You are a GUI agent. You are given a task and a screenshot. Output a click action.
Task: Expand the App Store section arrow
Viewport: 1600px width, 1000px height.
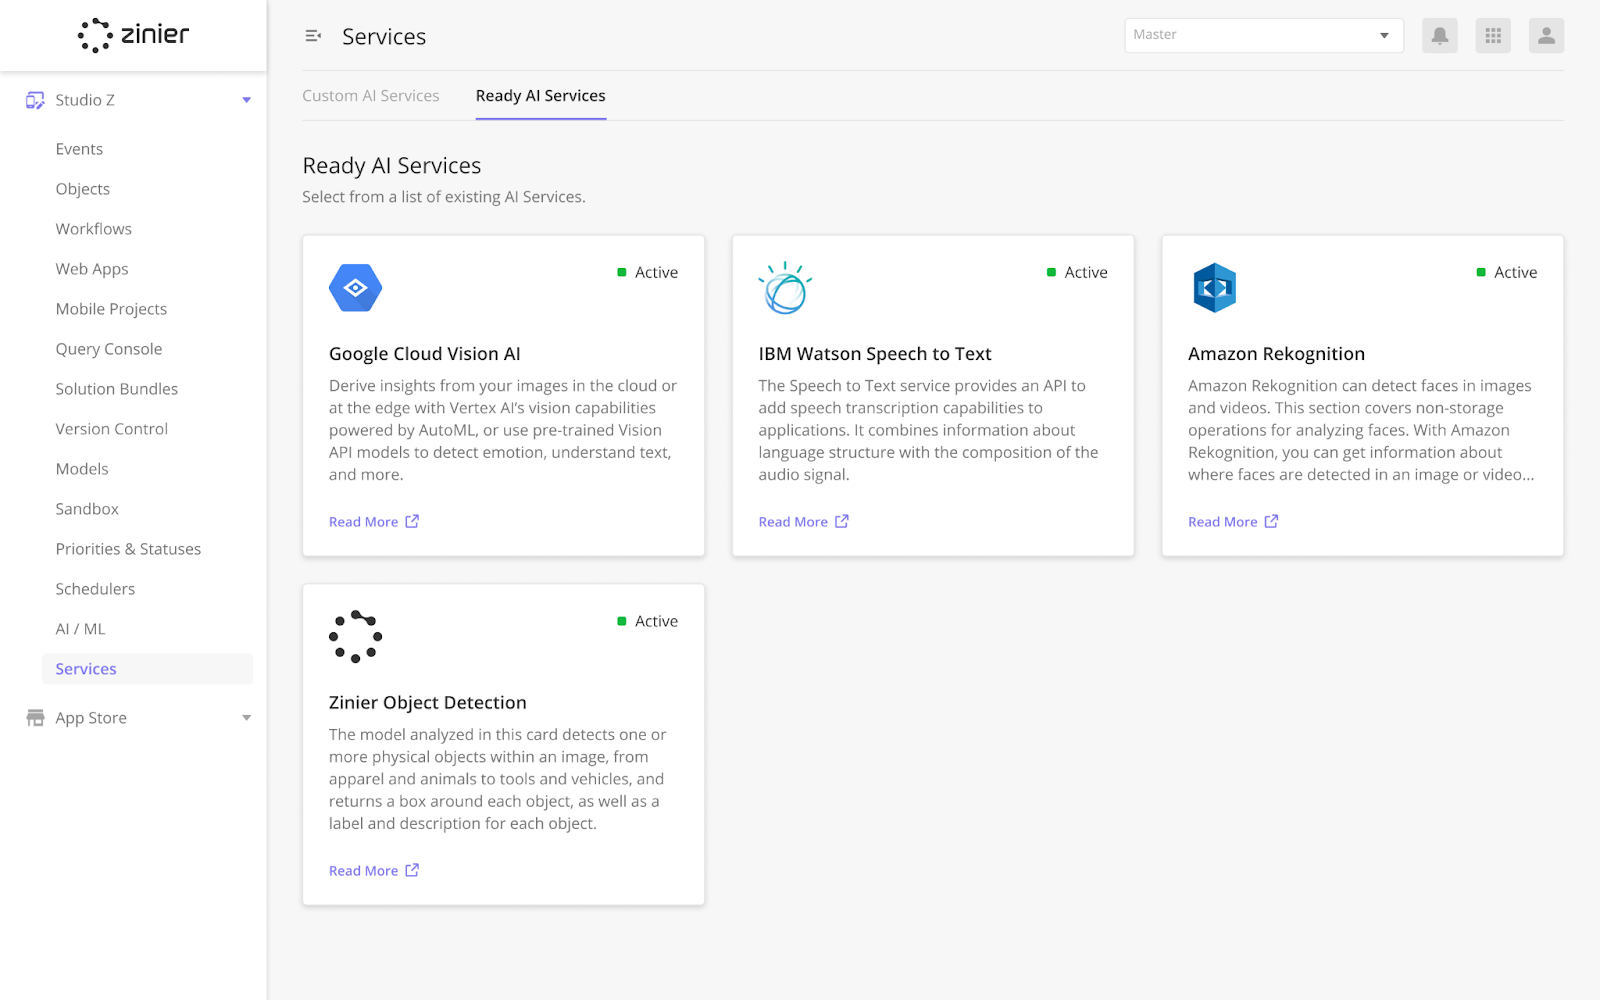[x=247, y=718]
